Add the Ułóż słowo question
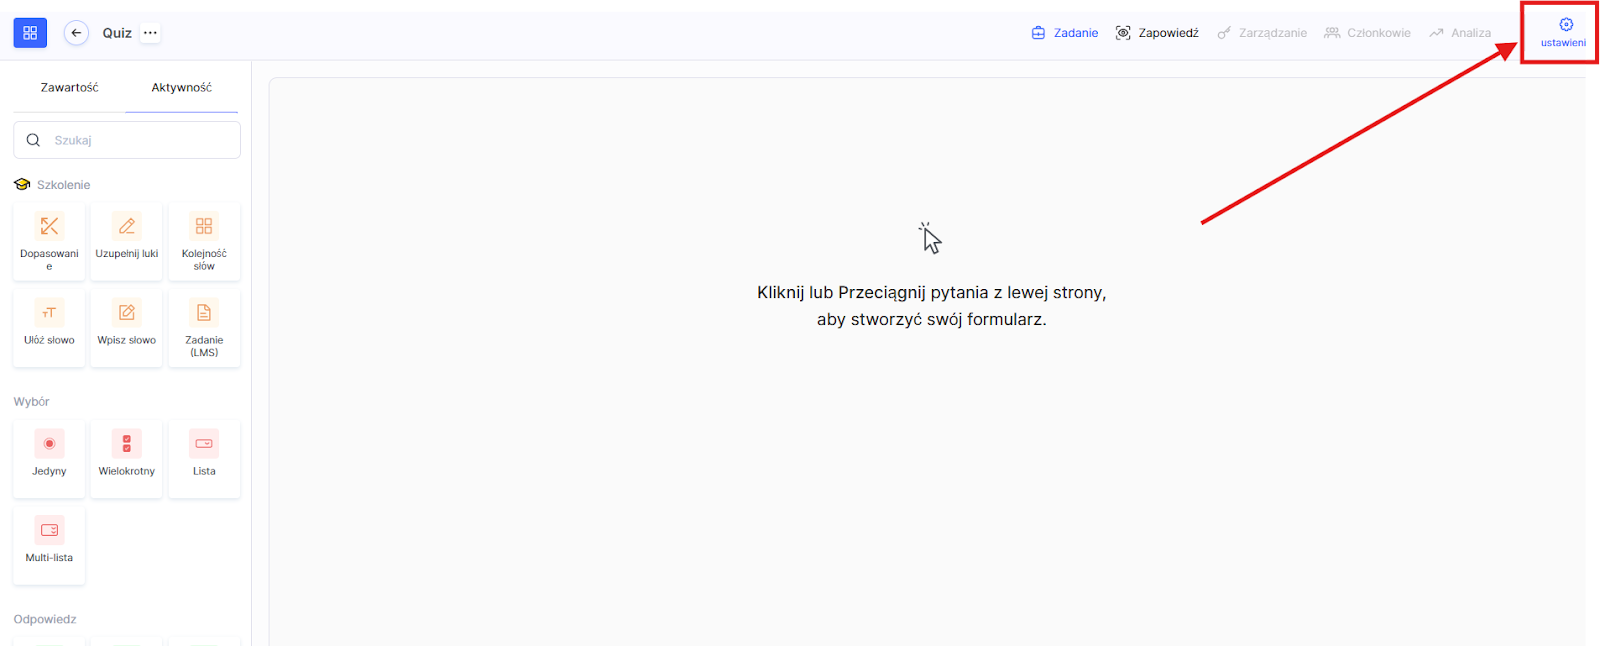Screen dimensions: 1600x646 49,327
